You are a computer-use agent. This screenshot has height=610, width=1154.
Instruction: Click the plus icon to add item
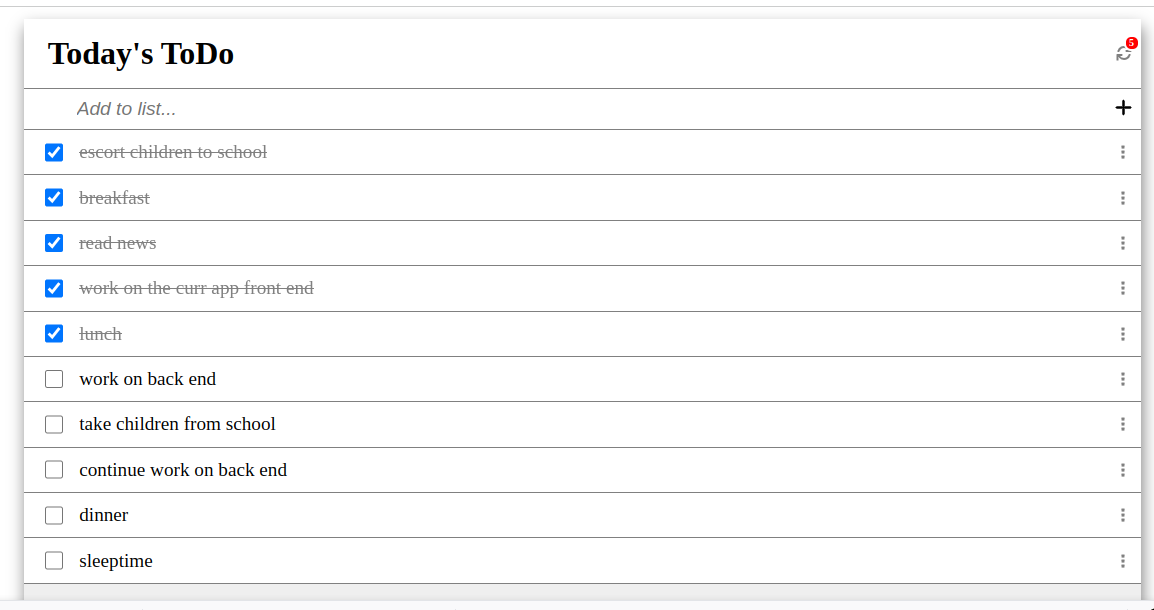click(1123, 107)
